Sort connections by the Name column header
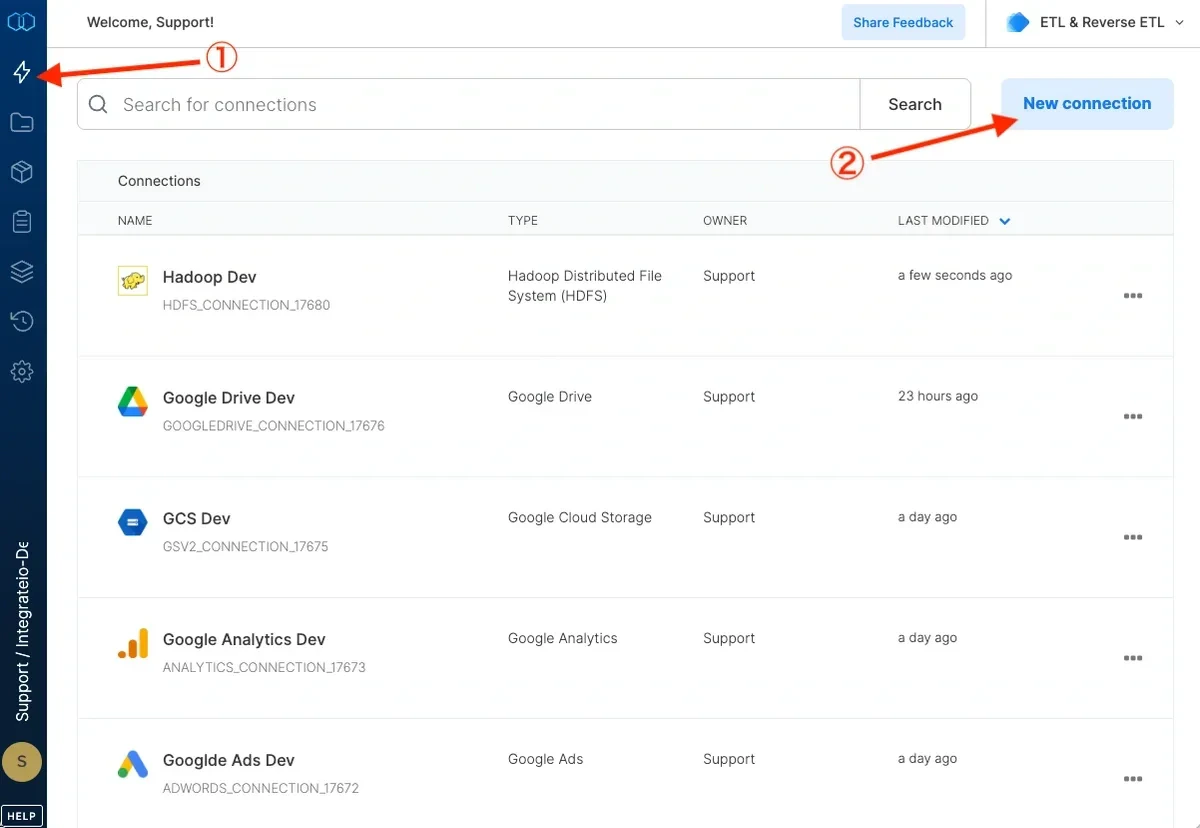 (135, 221)
